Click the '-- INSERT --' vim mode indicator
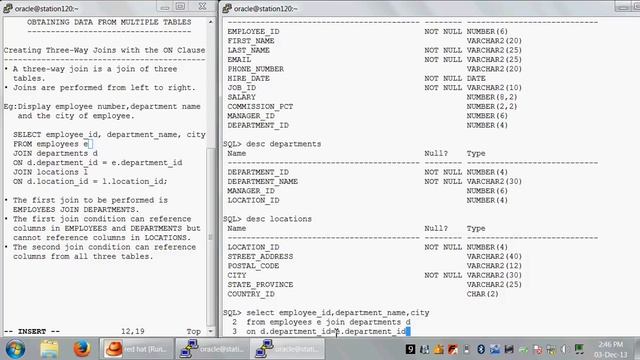Viewport: 640px width, 360px height. [x=32, y=331]
